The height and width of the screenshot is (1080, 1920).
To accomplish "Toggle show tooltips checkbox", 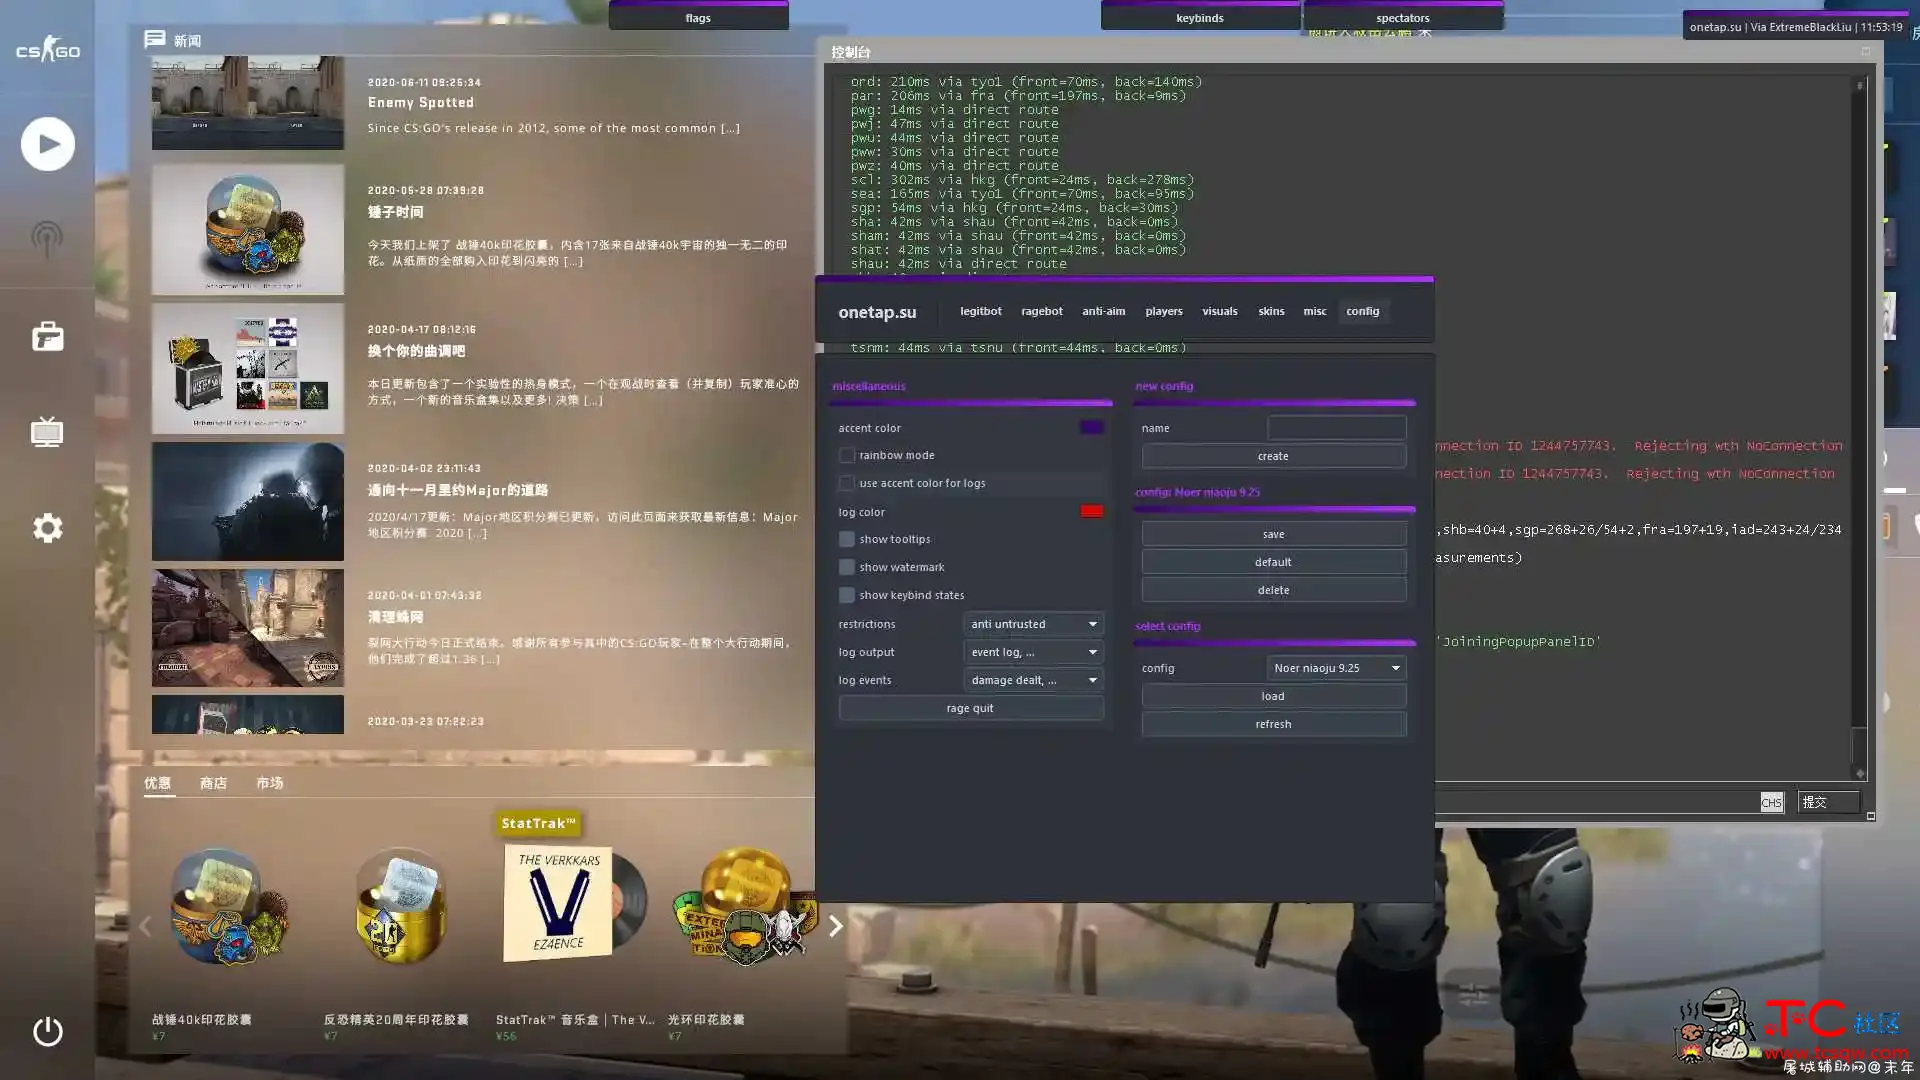I will (844, 539).
